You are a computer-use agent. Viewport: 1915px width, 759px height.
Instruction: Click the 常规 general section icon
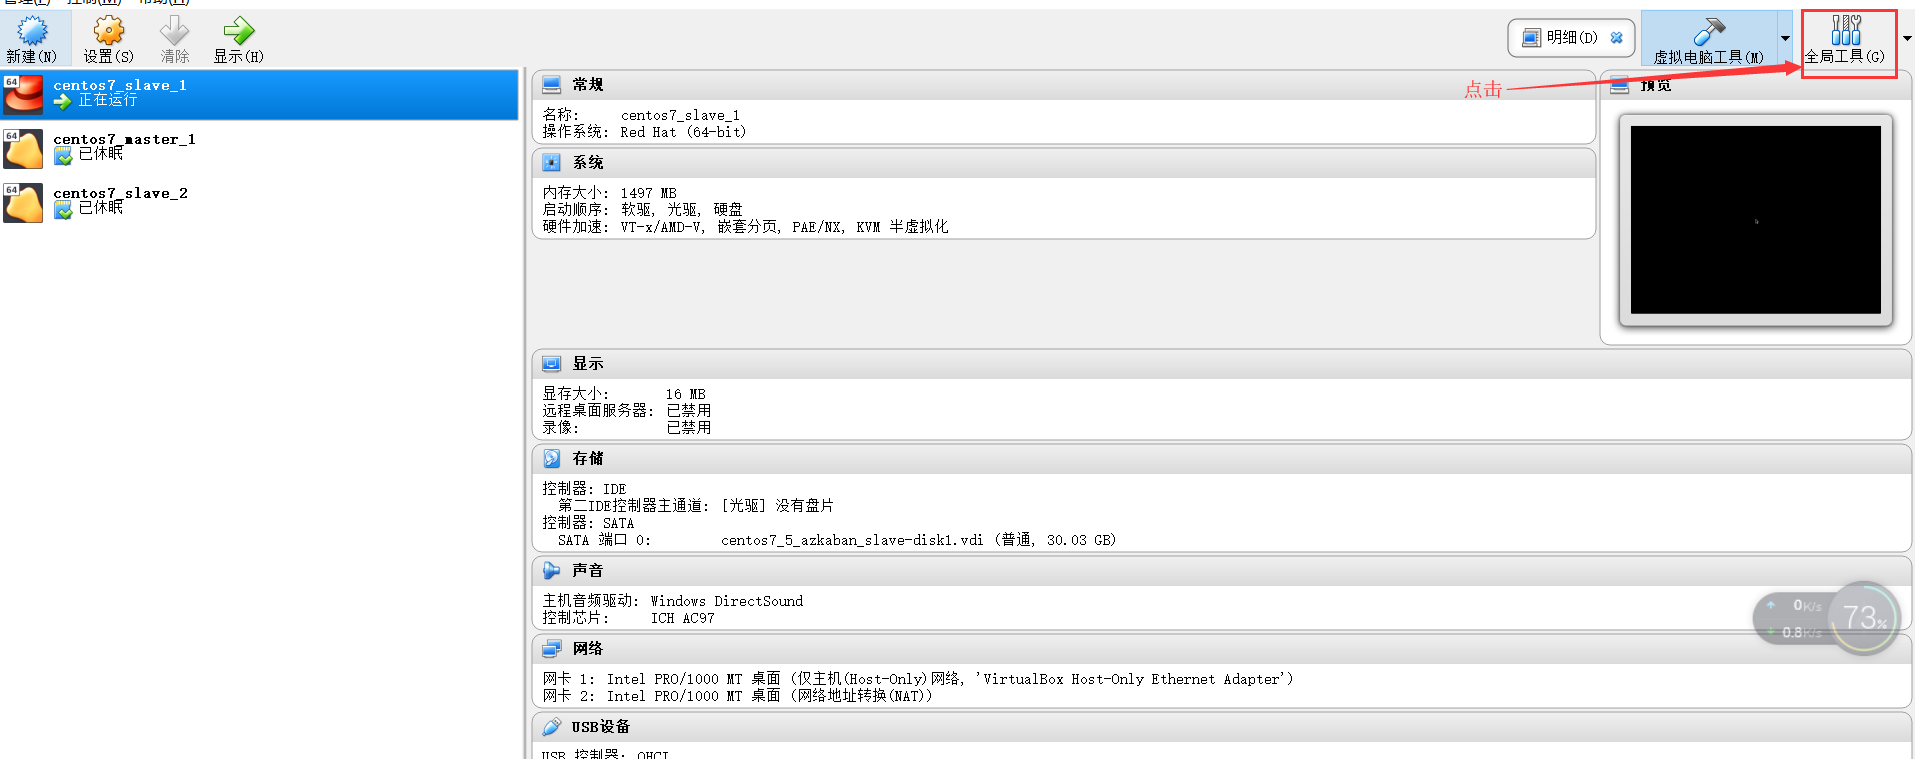point(552,85)
